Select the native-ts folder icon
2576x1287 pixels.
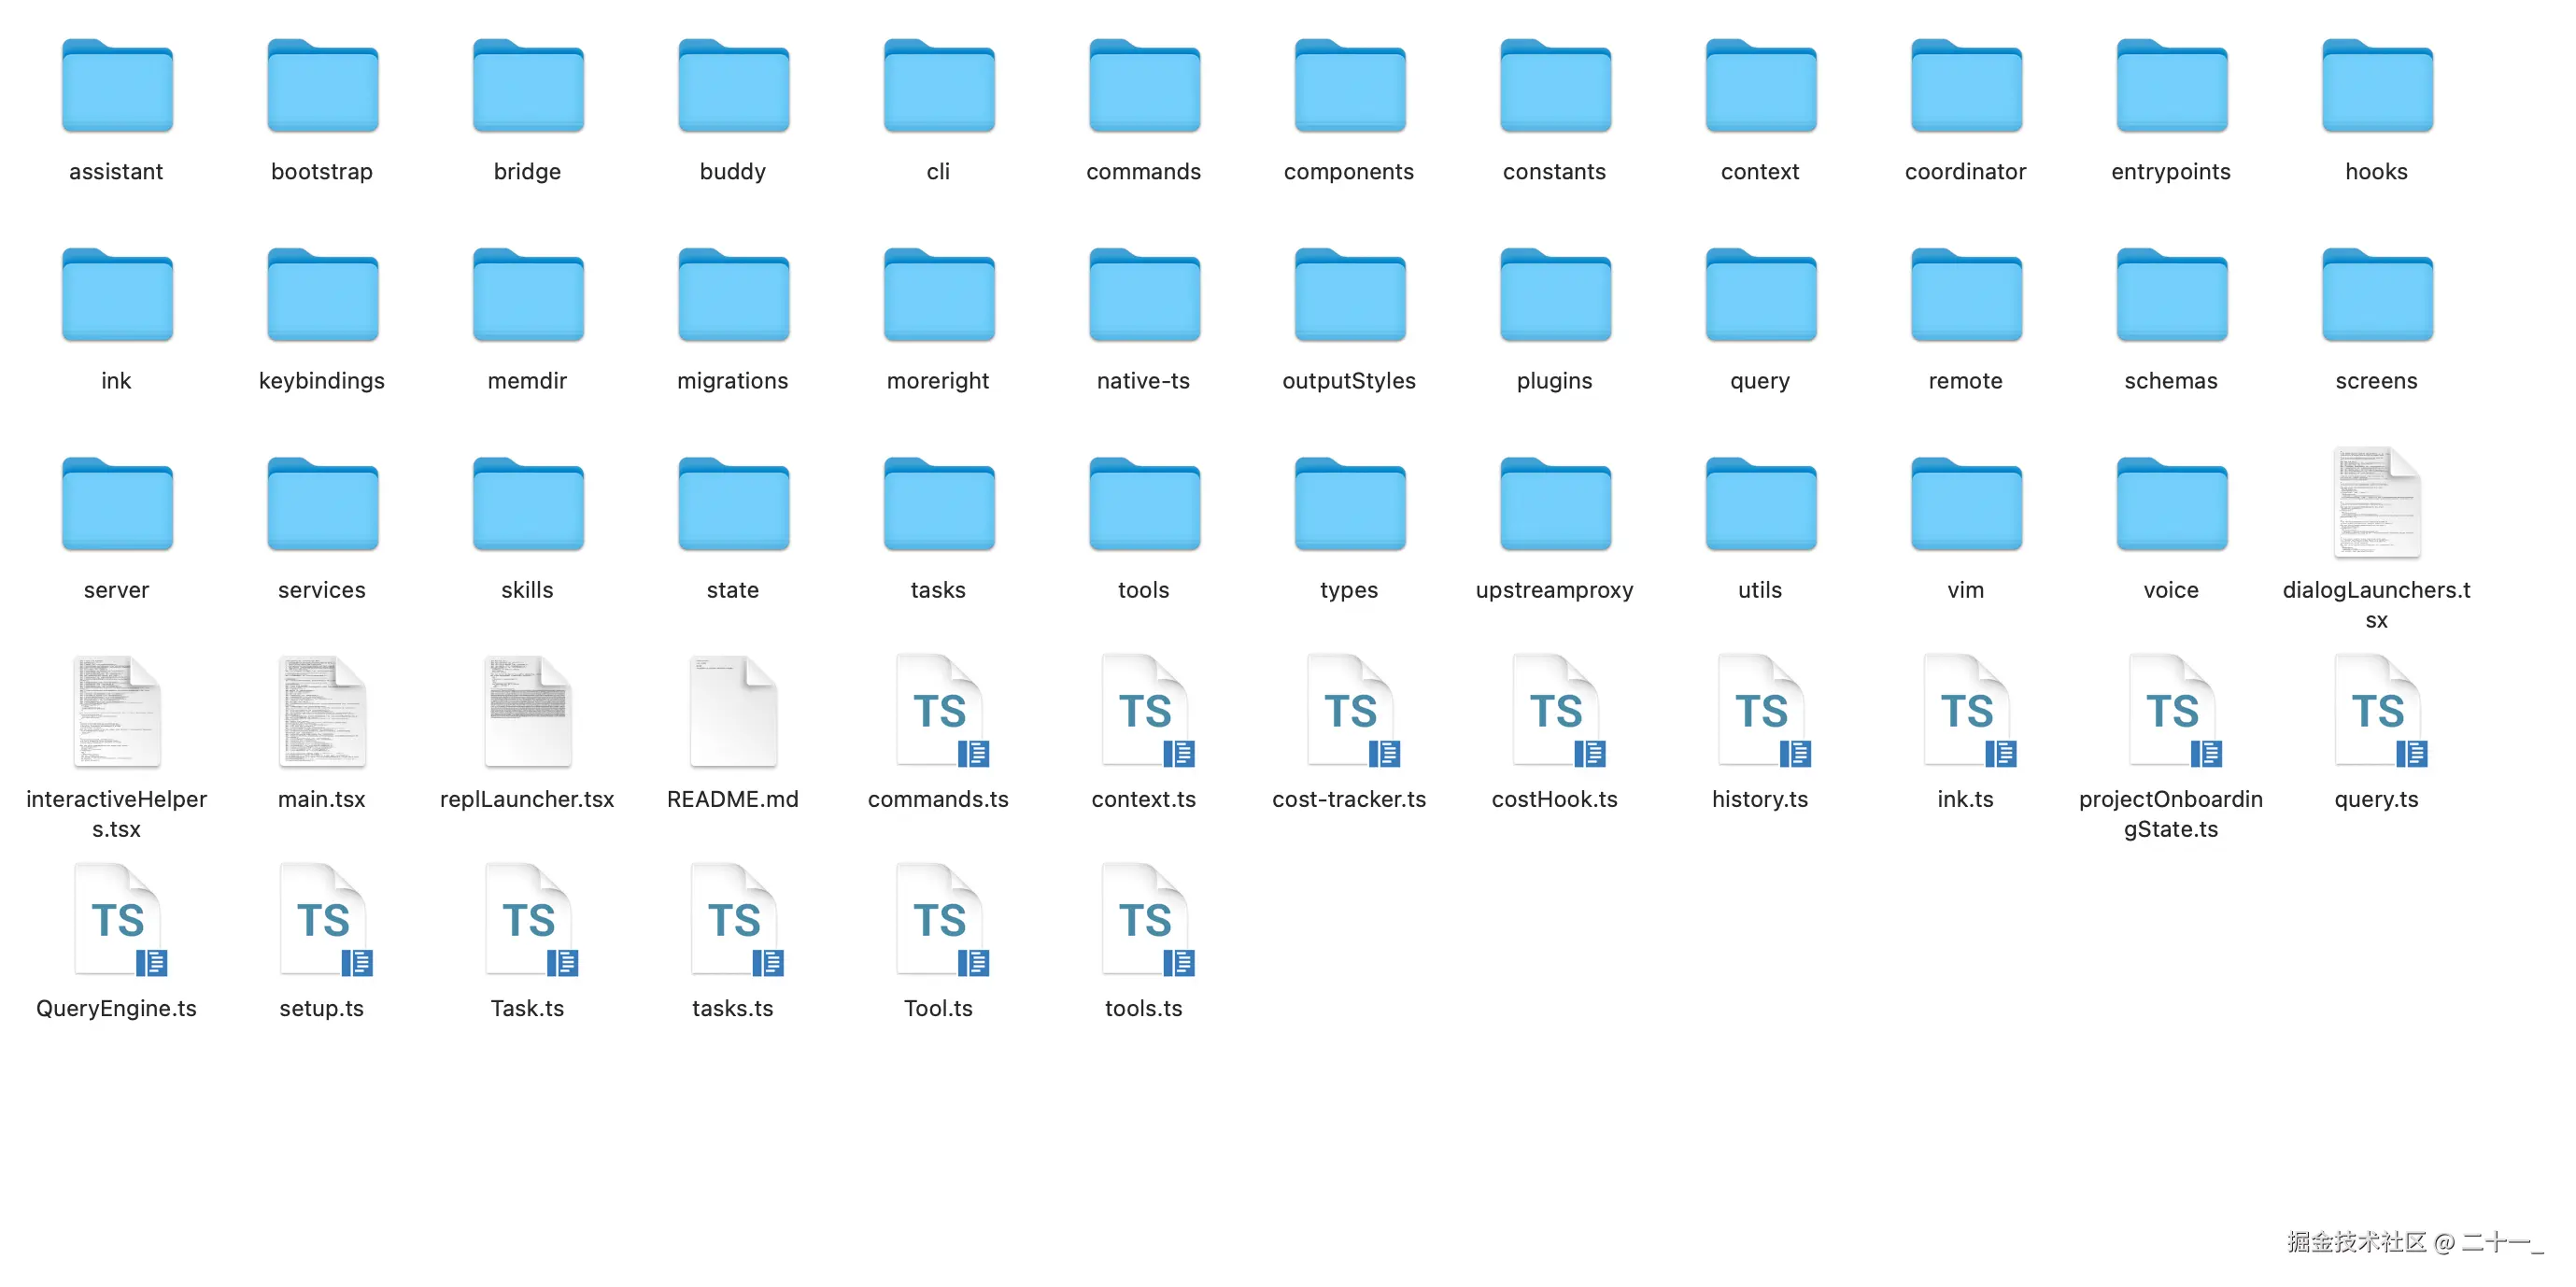tap(1144, 297)
